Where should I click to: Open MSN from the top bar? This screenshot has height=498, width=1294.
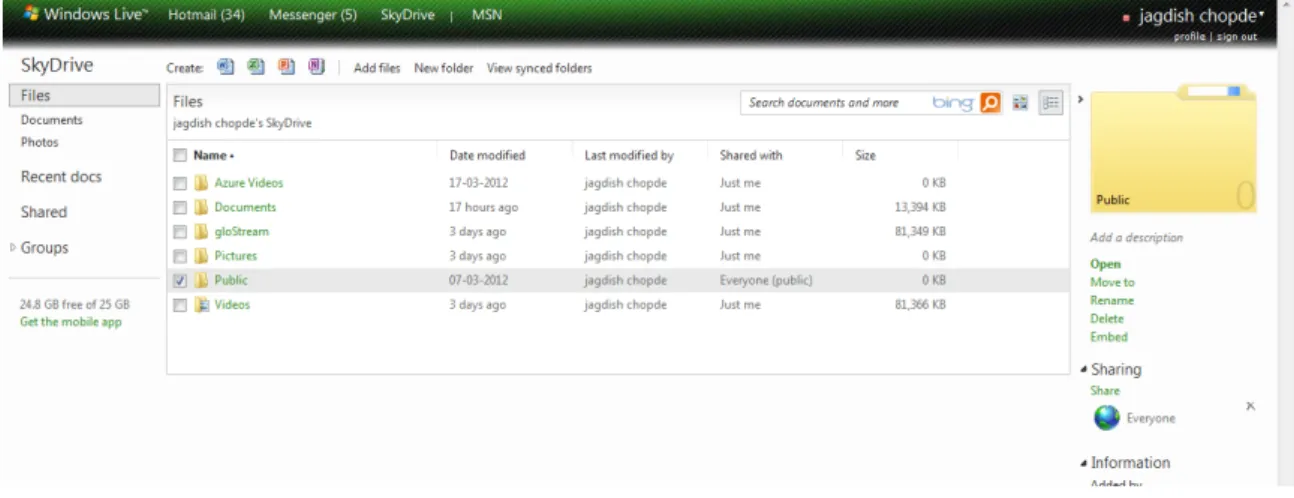487,15
